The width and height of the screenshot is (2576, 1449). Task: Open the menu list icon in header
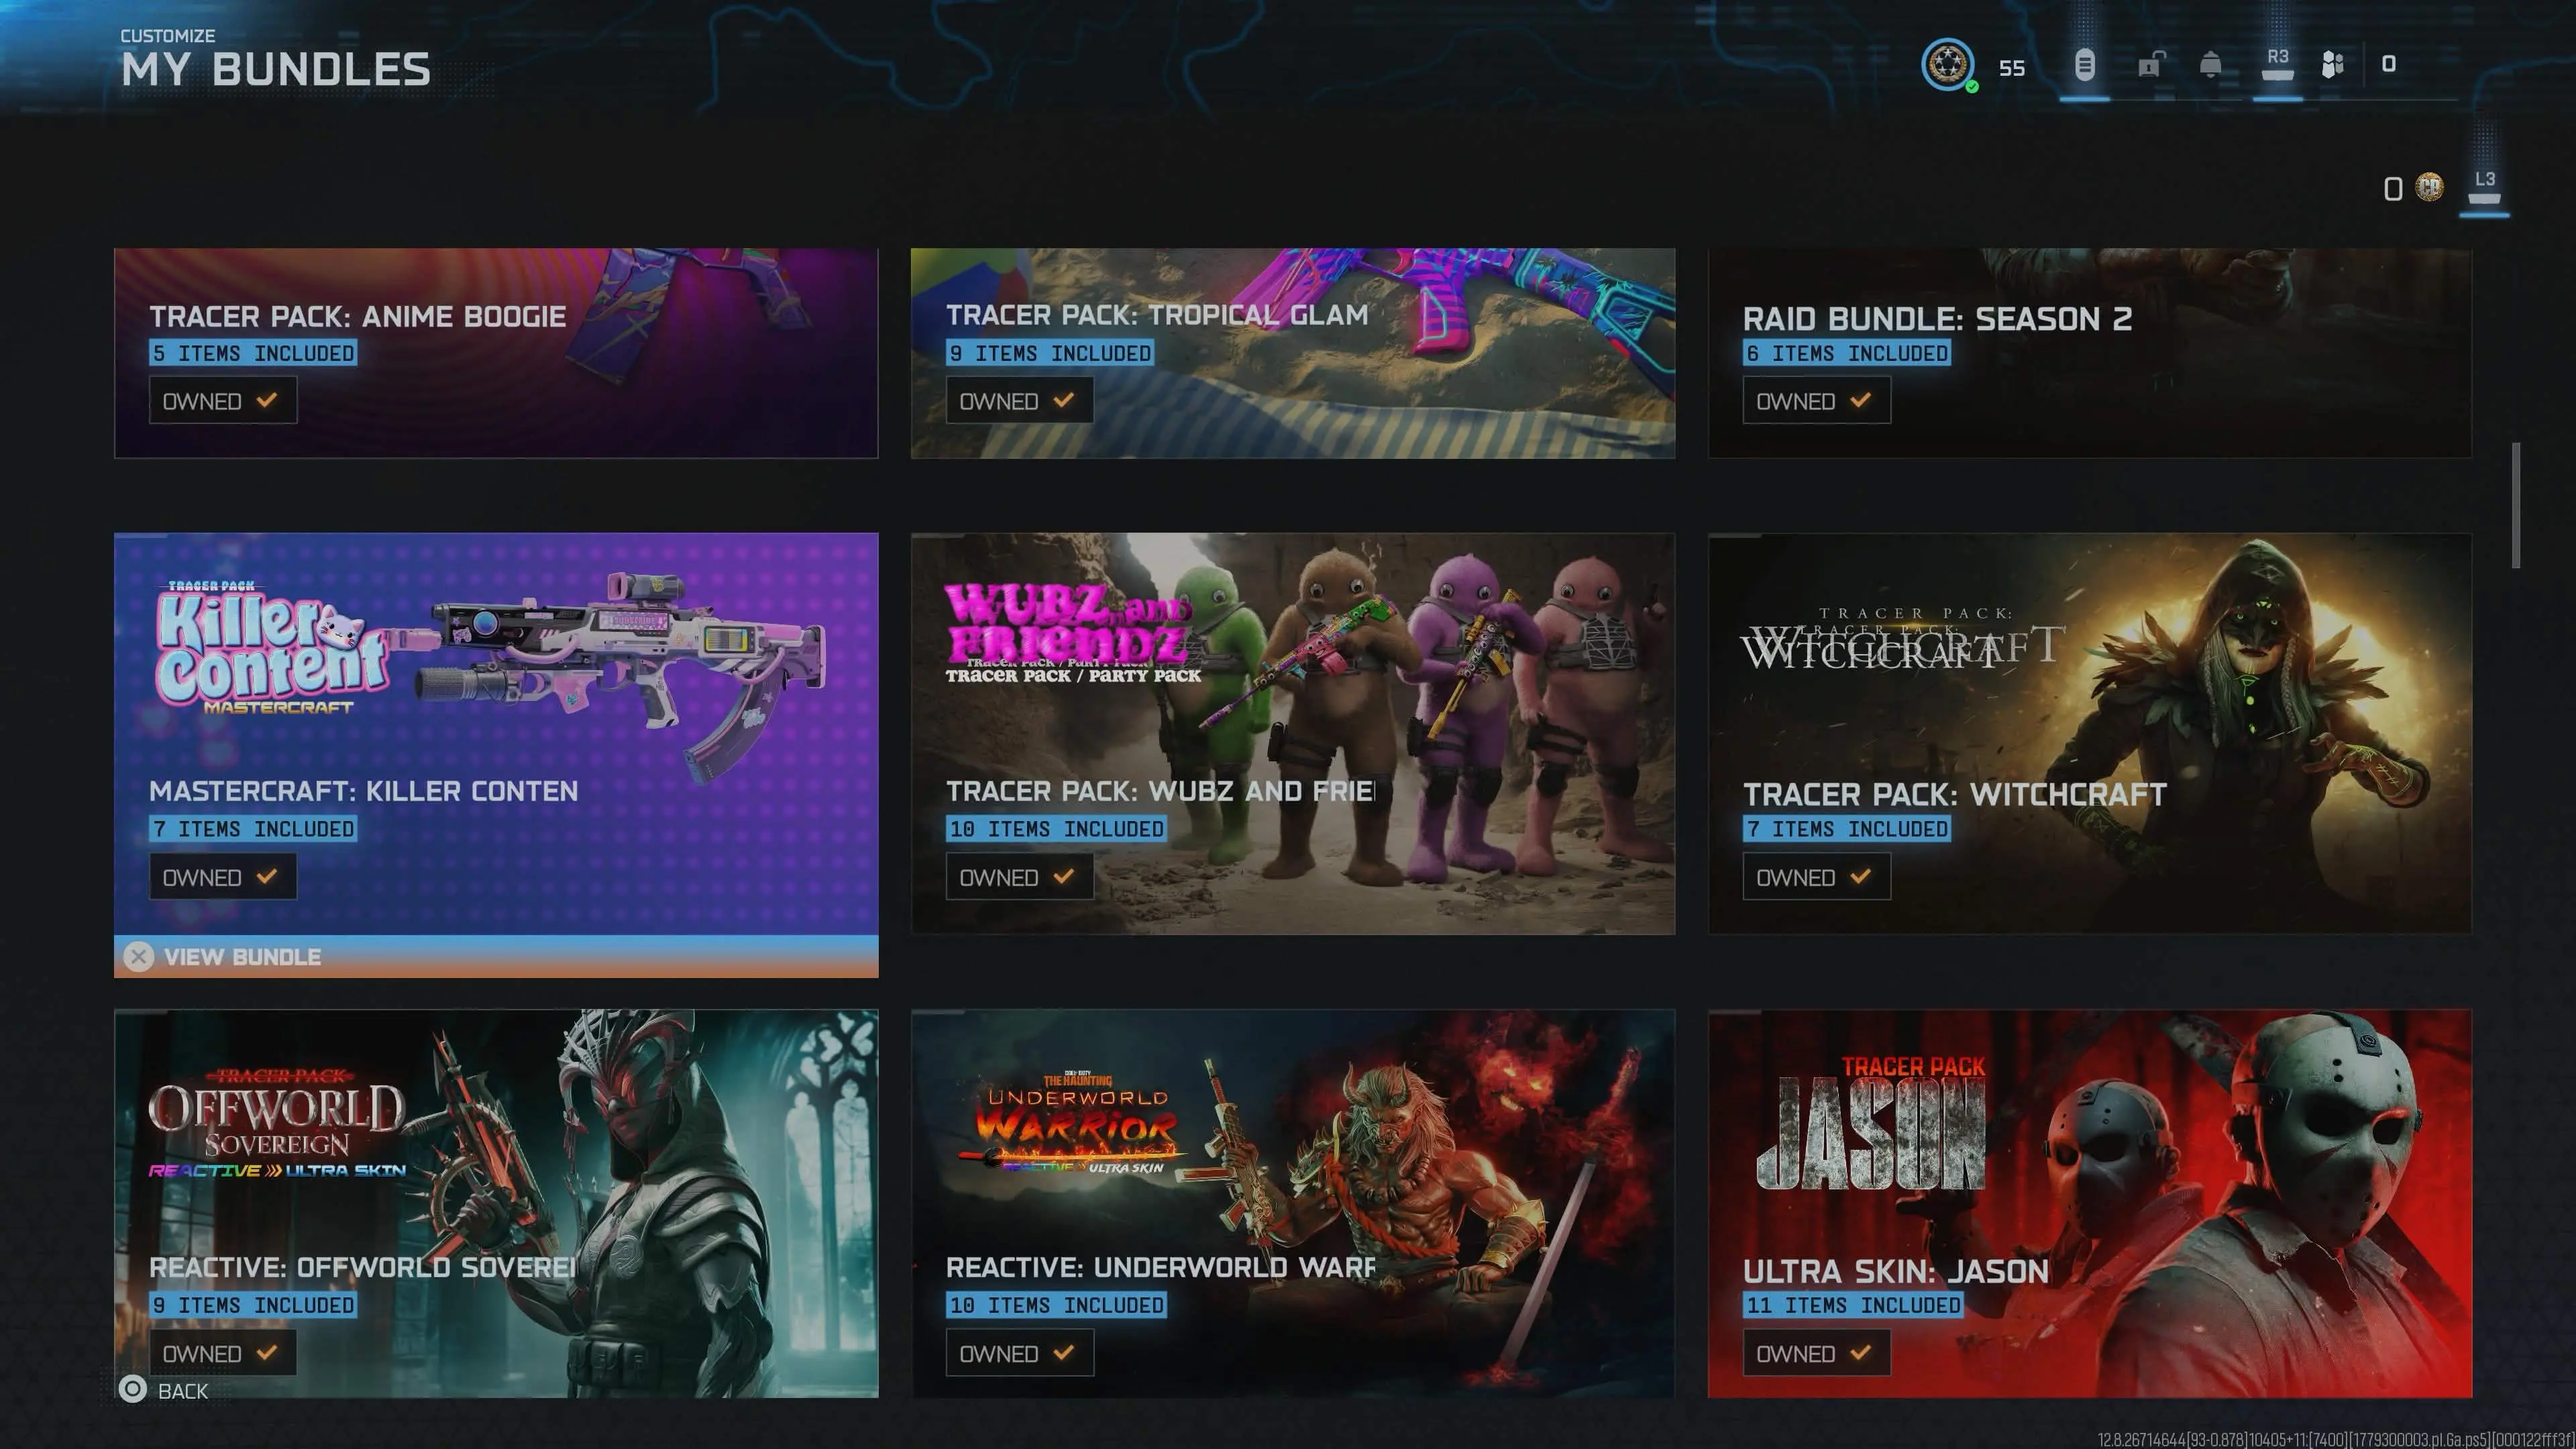click(2084, 65)
